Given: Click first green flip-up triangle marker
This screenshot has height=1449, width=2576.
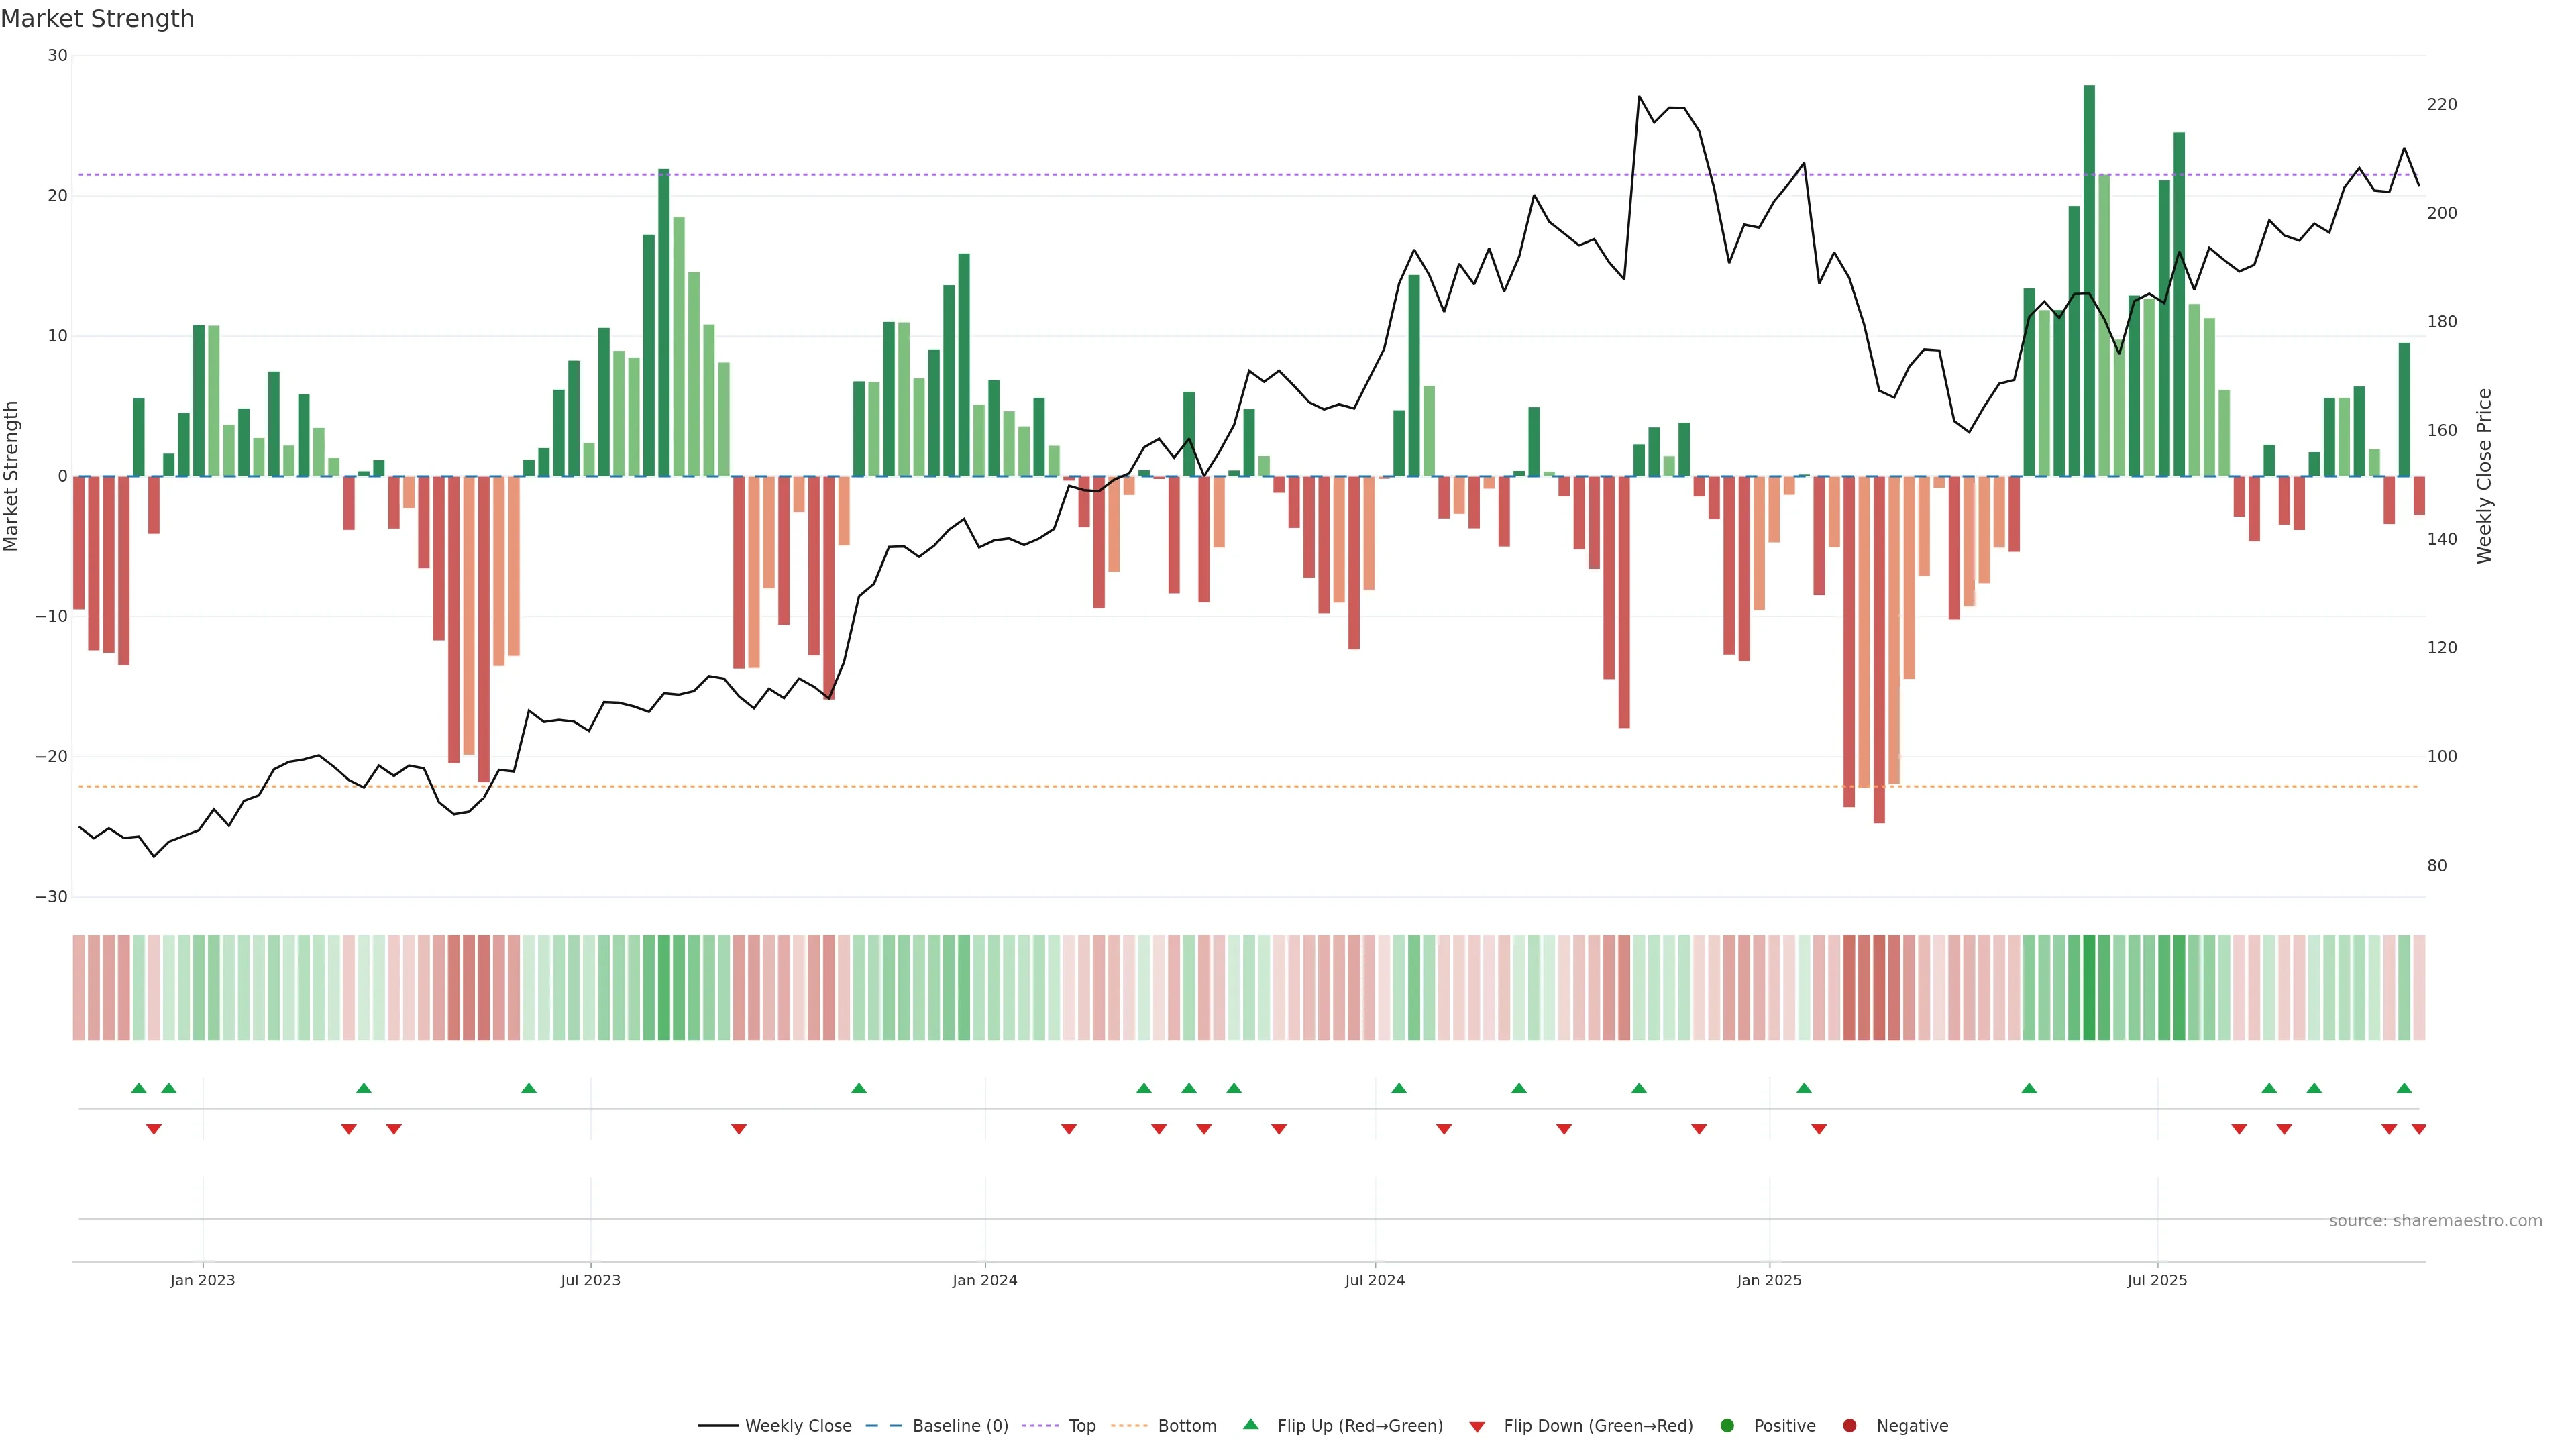Looking at the screenshot, I should click(139, 1088).
